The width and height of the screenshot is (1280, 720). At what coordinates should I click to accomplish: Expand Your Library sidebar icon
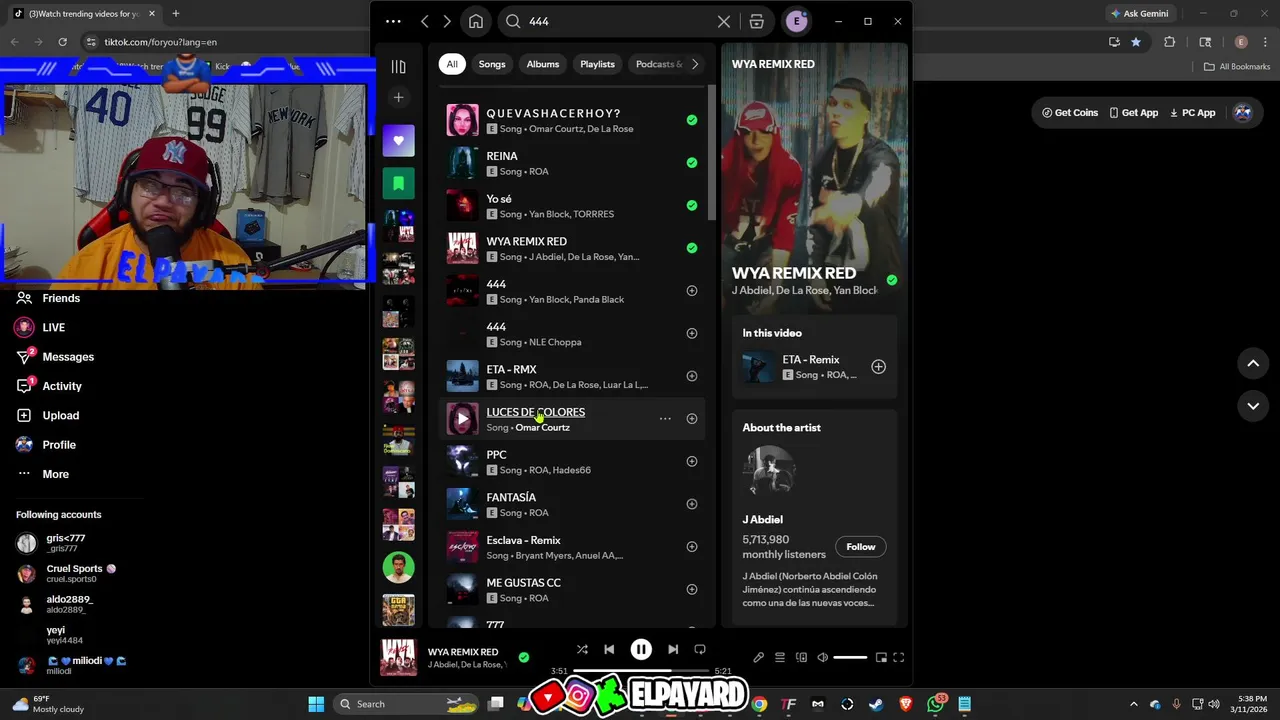398,67
